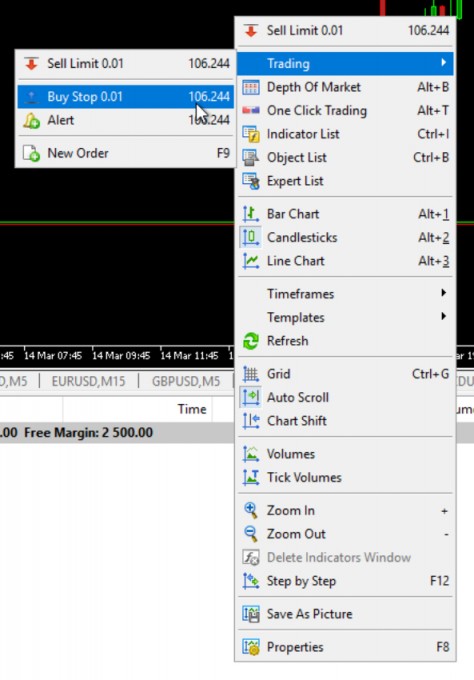This screenshot has width=474, height=680.
Task: Switch to EURUSD,M15 chart tab
Action: click(88, 381)
